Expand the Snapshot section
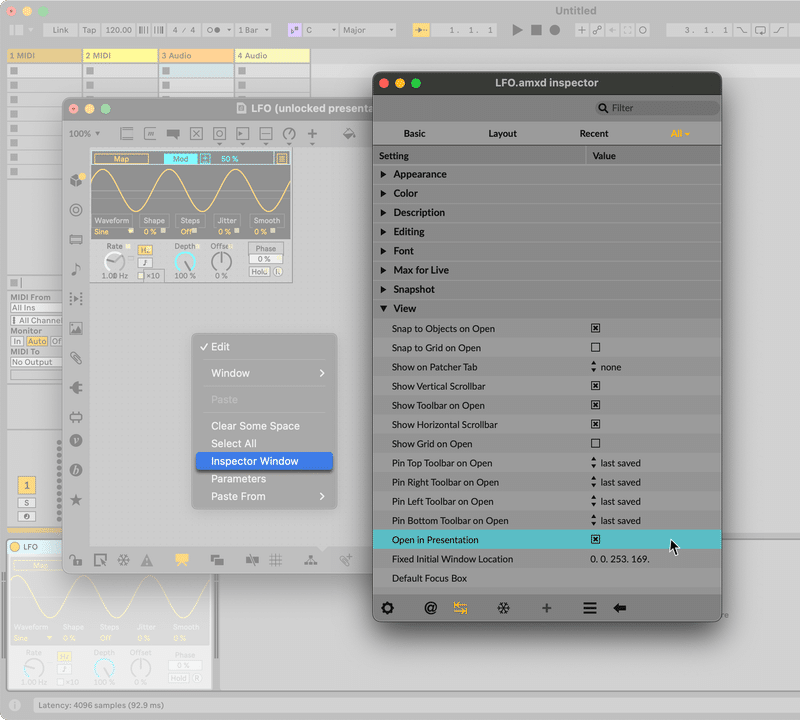 [x=383, y=289]
